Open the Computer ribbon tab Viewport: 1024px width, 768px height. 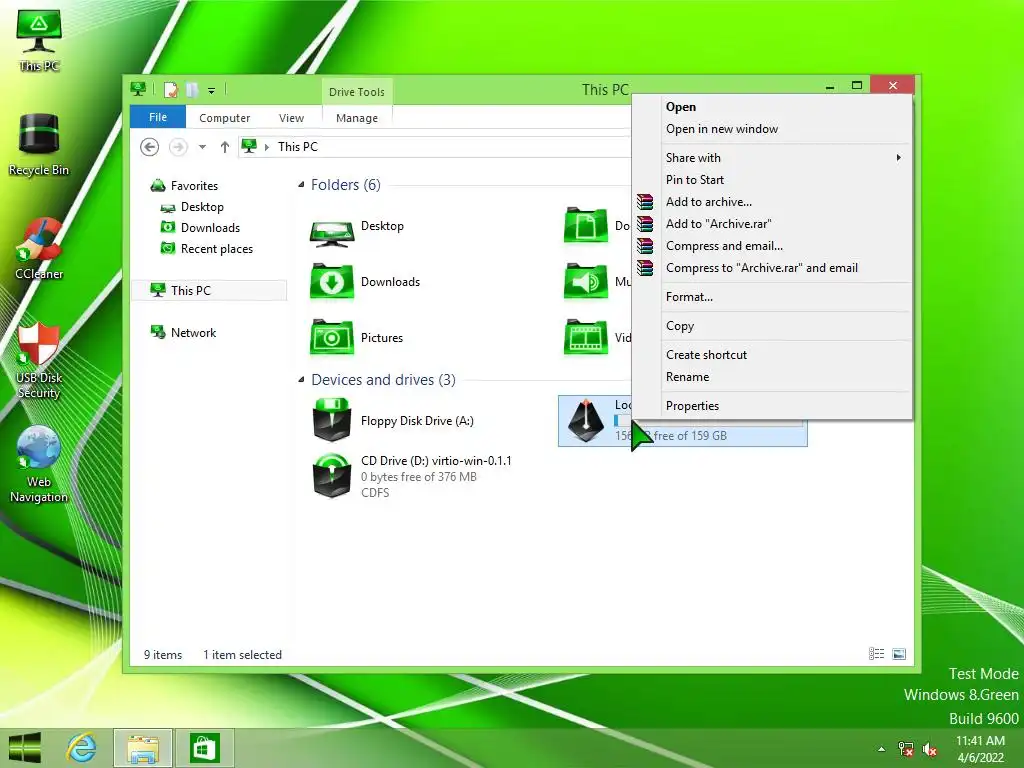(x=225, y=118)
